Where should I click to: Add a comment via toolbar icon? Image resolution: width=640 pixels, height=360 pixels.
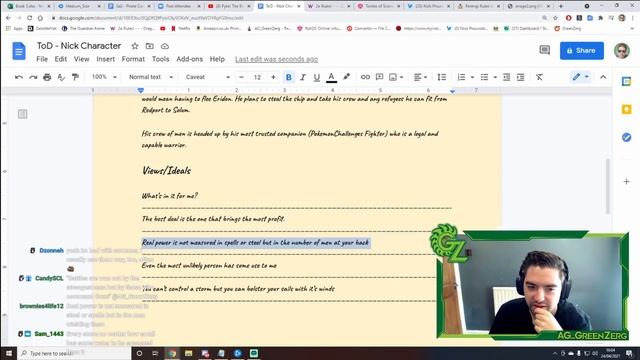379,77
